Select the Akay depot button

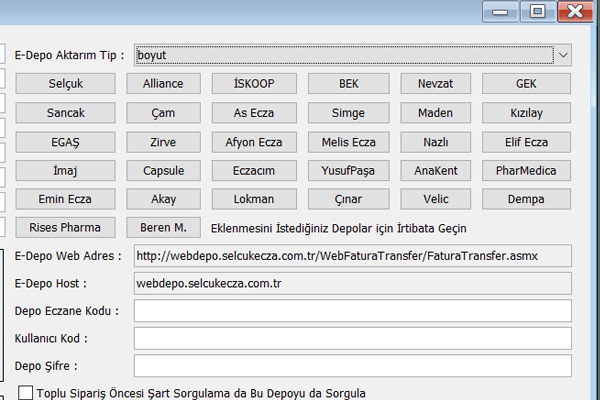coord(163,199)
